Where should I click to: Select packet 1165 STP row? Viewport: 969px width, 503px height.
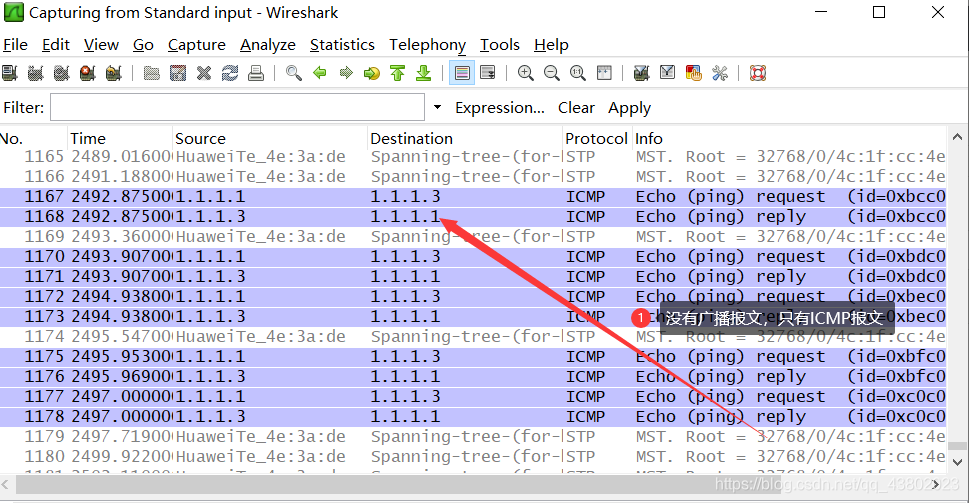pyautogui.click(x=473, y=157)
